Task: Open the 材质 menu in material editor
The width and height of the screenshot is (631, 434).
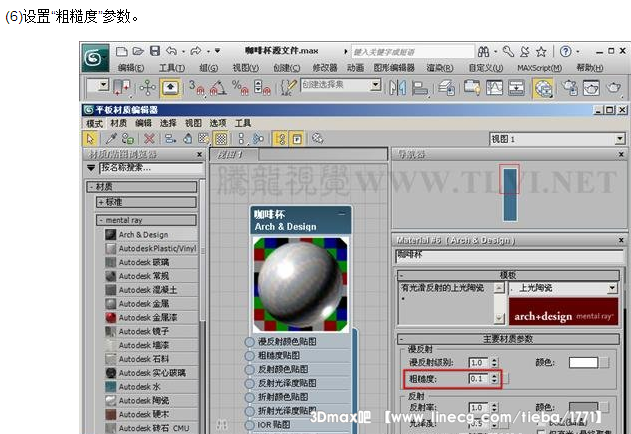Action: [119, 123]
